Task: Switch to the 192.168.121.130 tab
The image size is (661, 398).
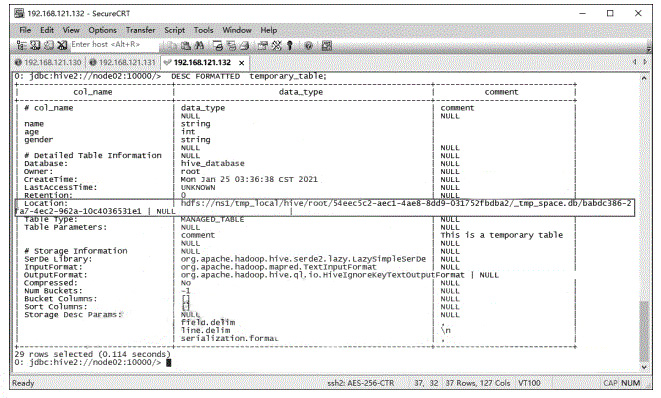Action: [x=48, y=62]
